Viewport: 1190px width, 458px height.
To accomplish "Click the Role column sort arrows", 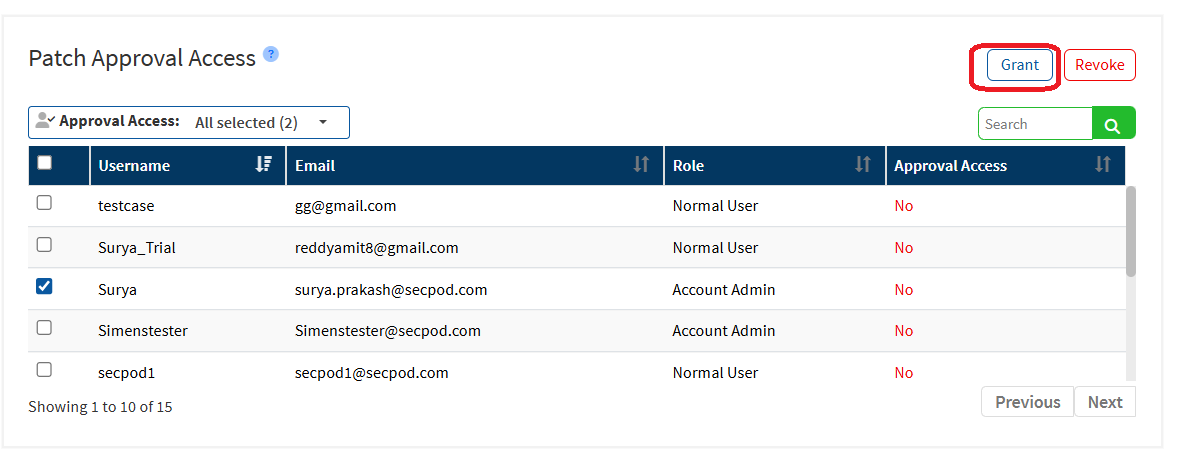I will (863, 165).
